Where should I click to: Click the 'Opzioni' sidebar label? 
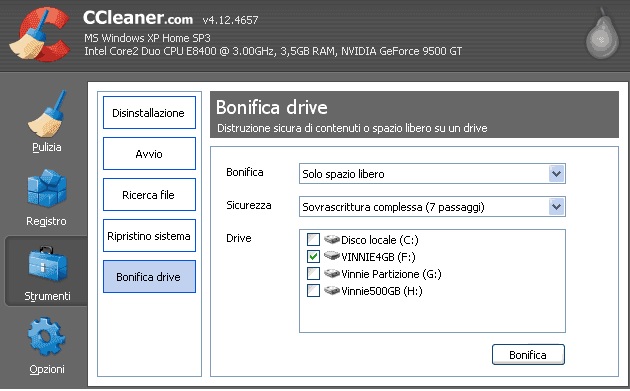click(47, 369)
